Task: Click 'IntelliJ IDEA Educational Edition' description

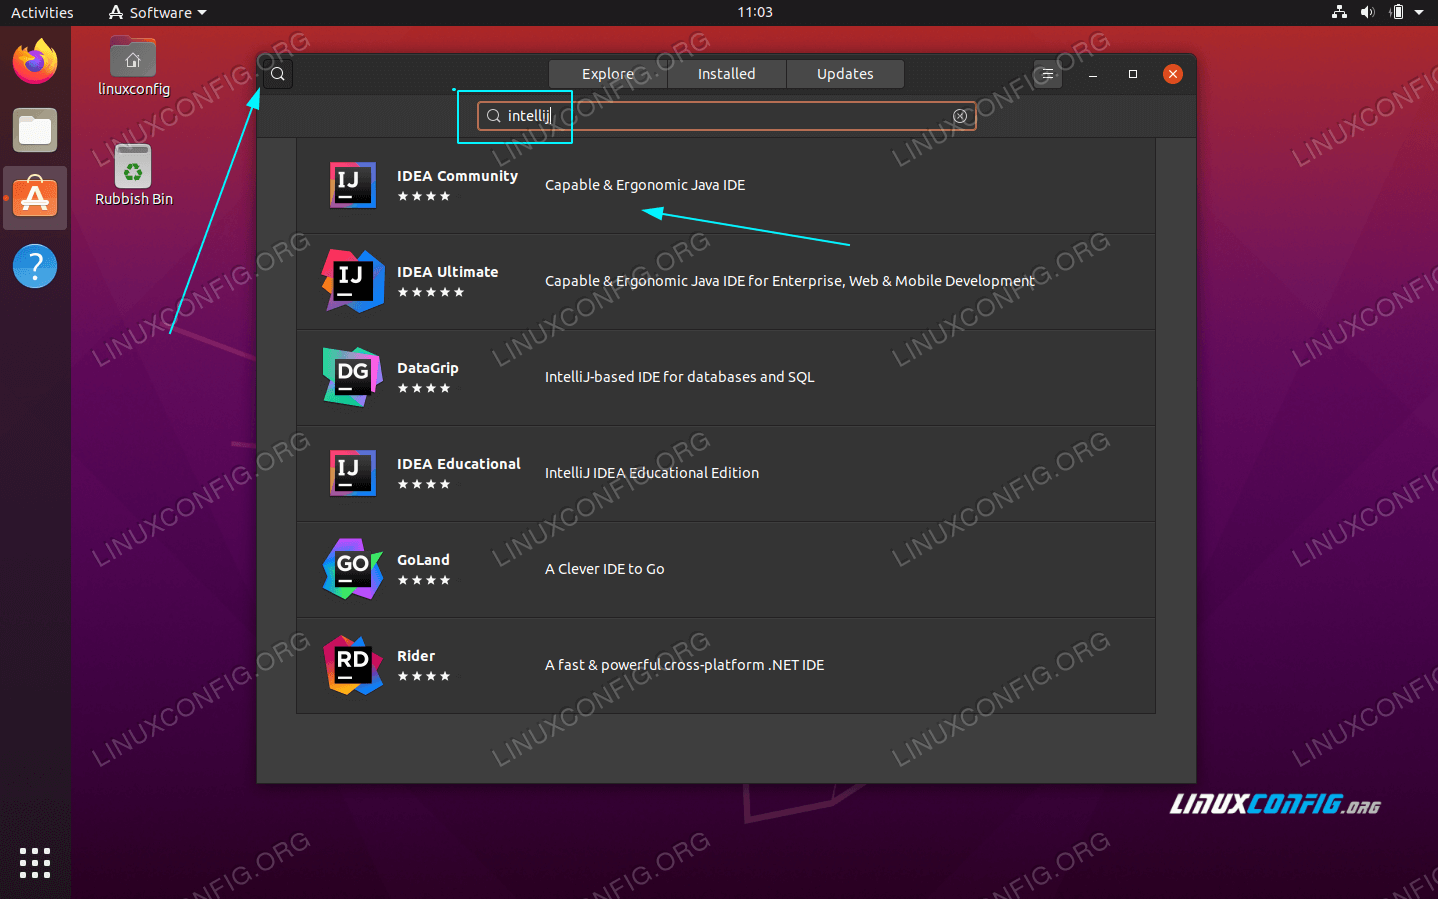Action: click(652, 473)
